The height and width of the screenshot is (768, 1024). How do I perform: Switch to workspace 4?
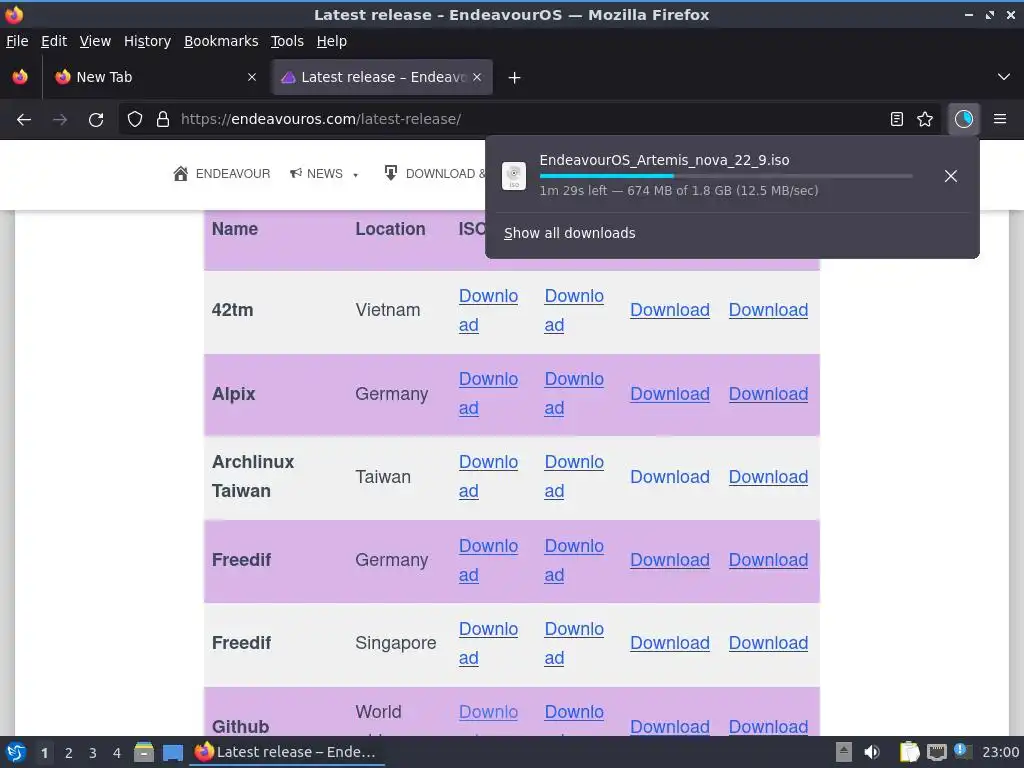117,753
